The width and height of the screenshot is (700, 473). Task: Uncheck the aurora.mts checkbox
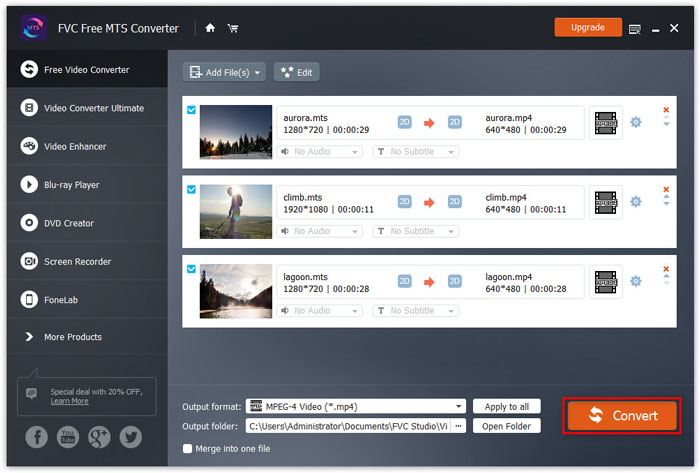tap(191, 110)
